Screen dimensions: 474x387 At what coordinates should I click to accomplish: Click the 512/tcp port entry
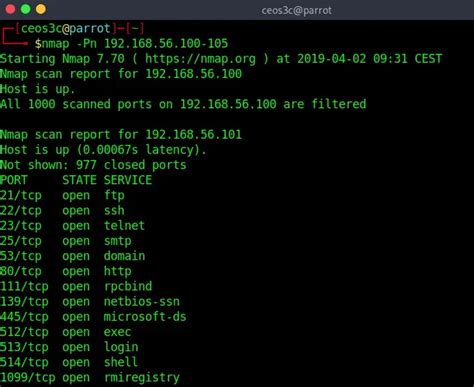click(24, 332)
